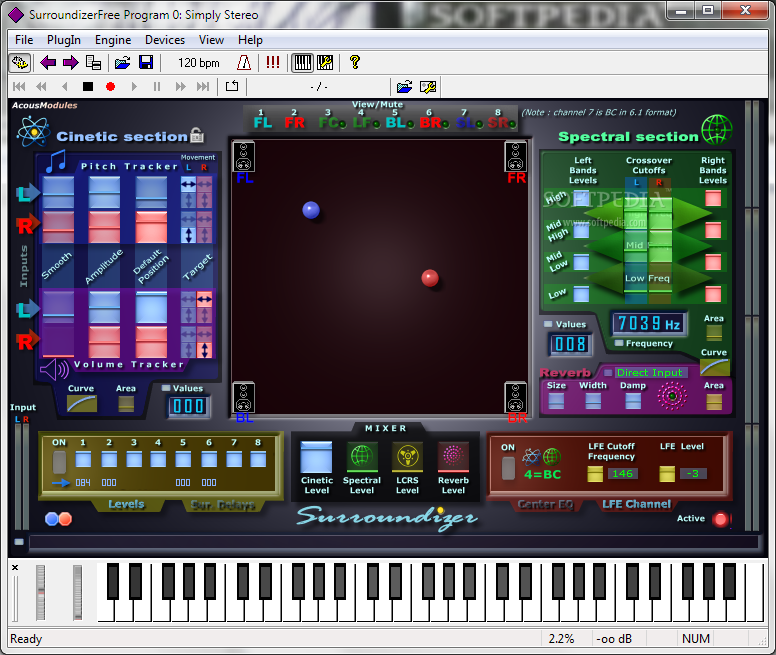Screen dimensions: 776x655
Task: Mute the BL channel in View/Mute
Action: tap(397, 122)
